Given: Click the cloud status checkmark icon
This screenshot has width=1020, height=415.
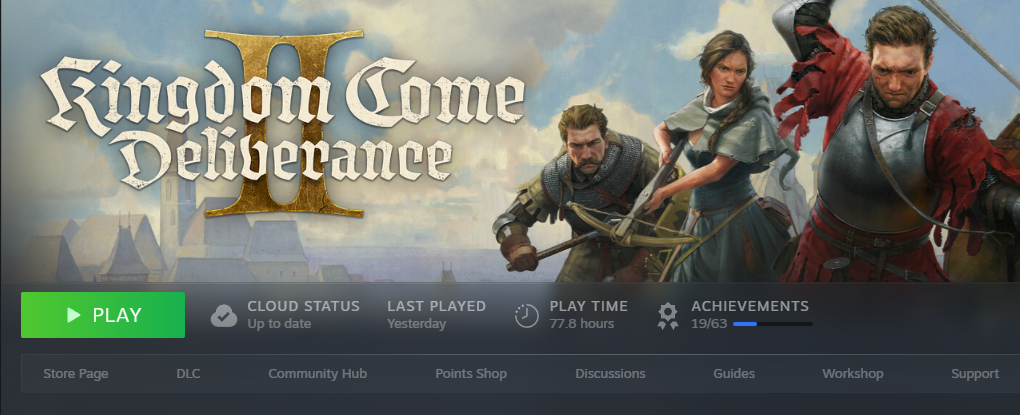Looking at the screenshot, I should click(224, 315).
